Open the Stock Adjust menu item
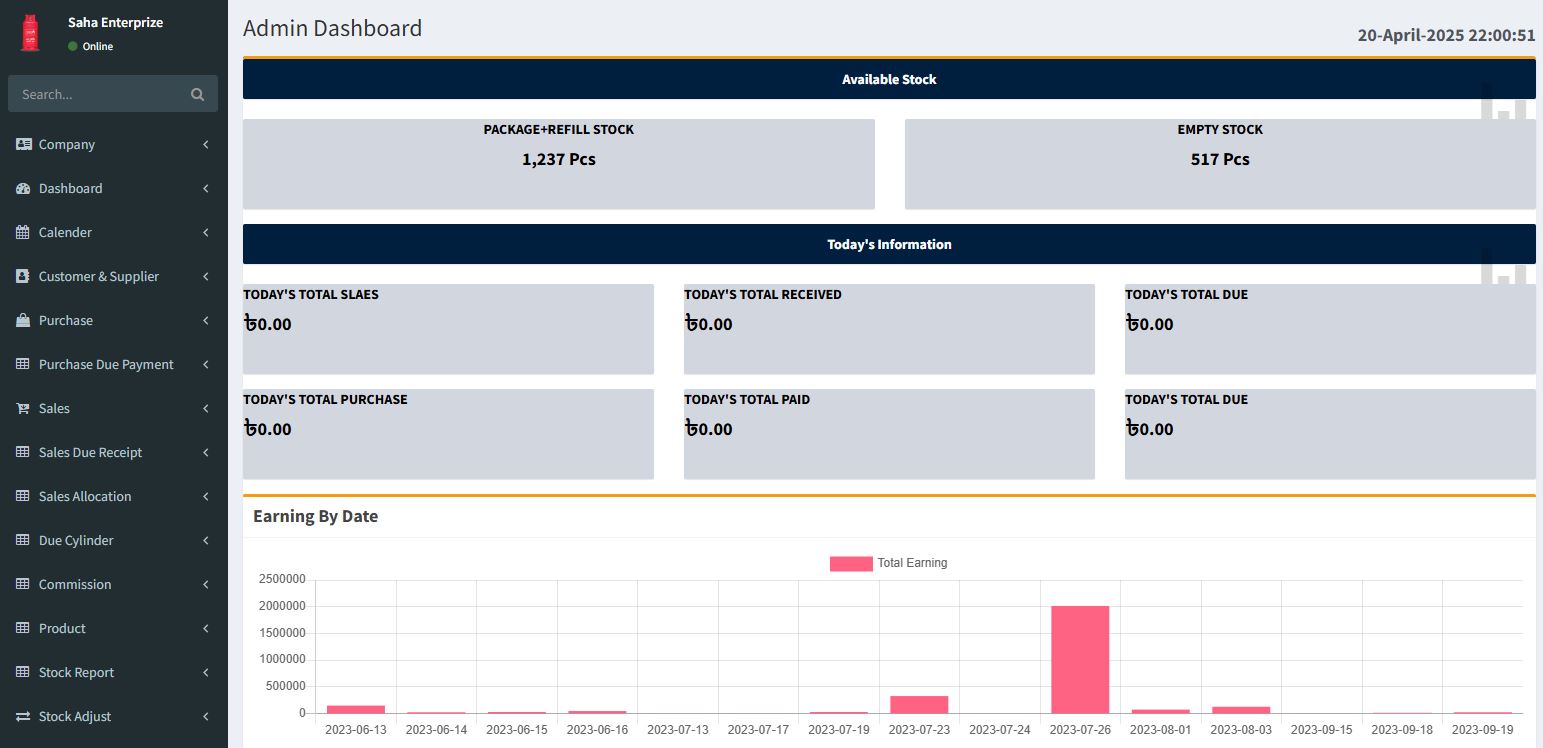The image size is (1543, 748). point(114,716)
